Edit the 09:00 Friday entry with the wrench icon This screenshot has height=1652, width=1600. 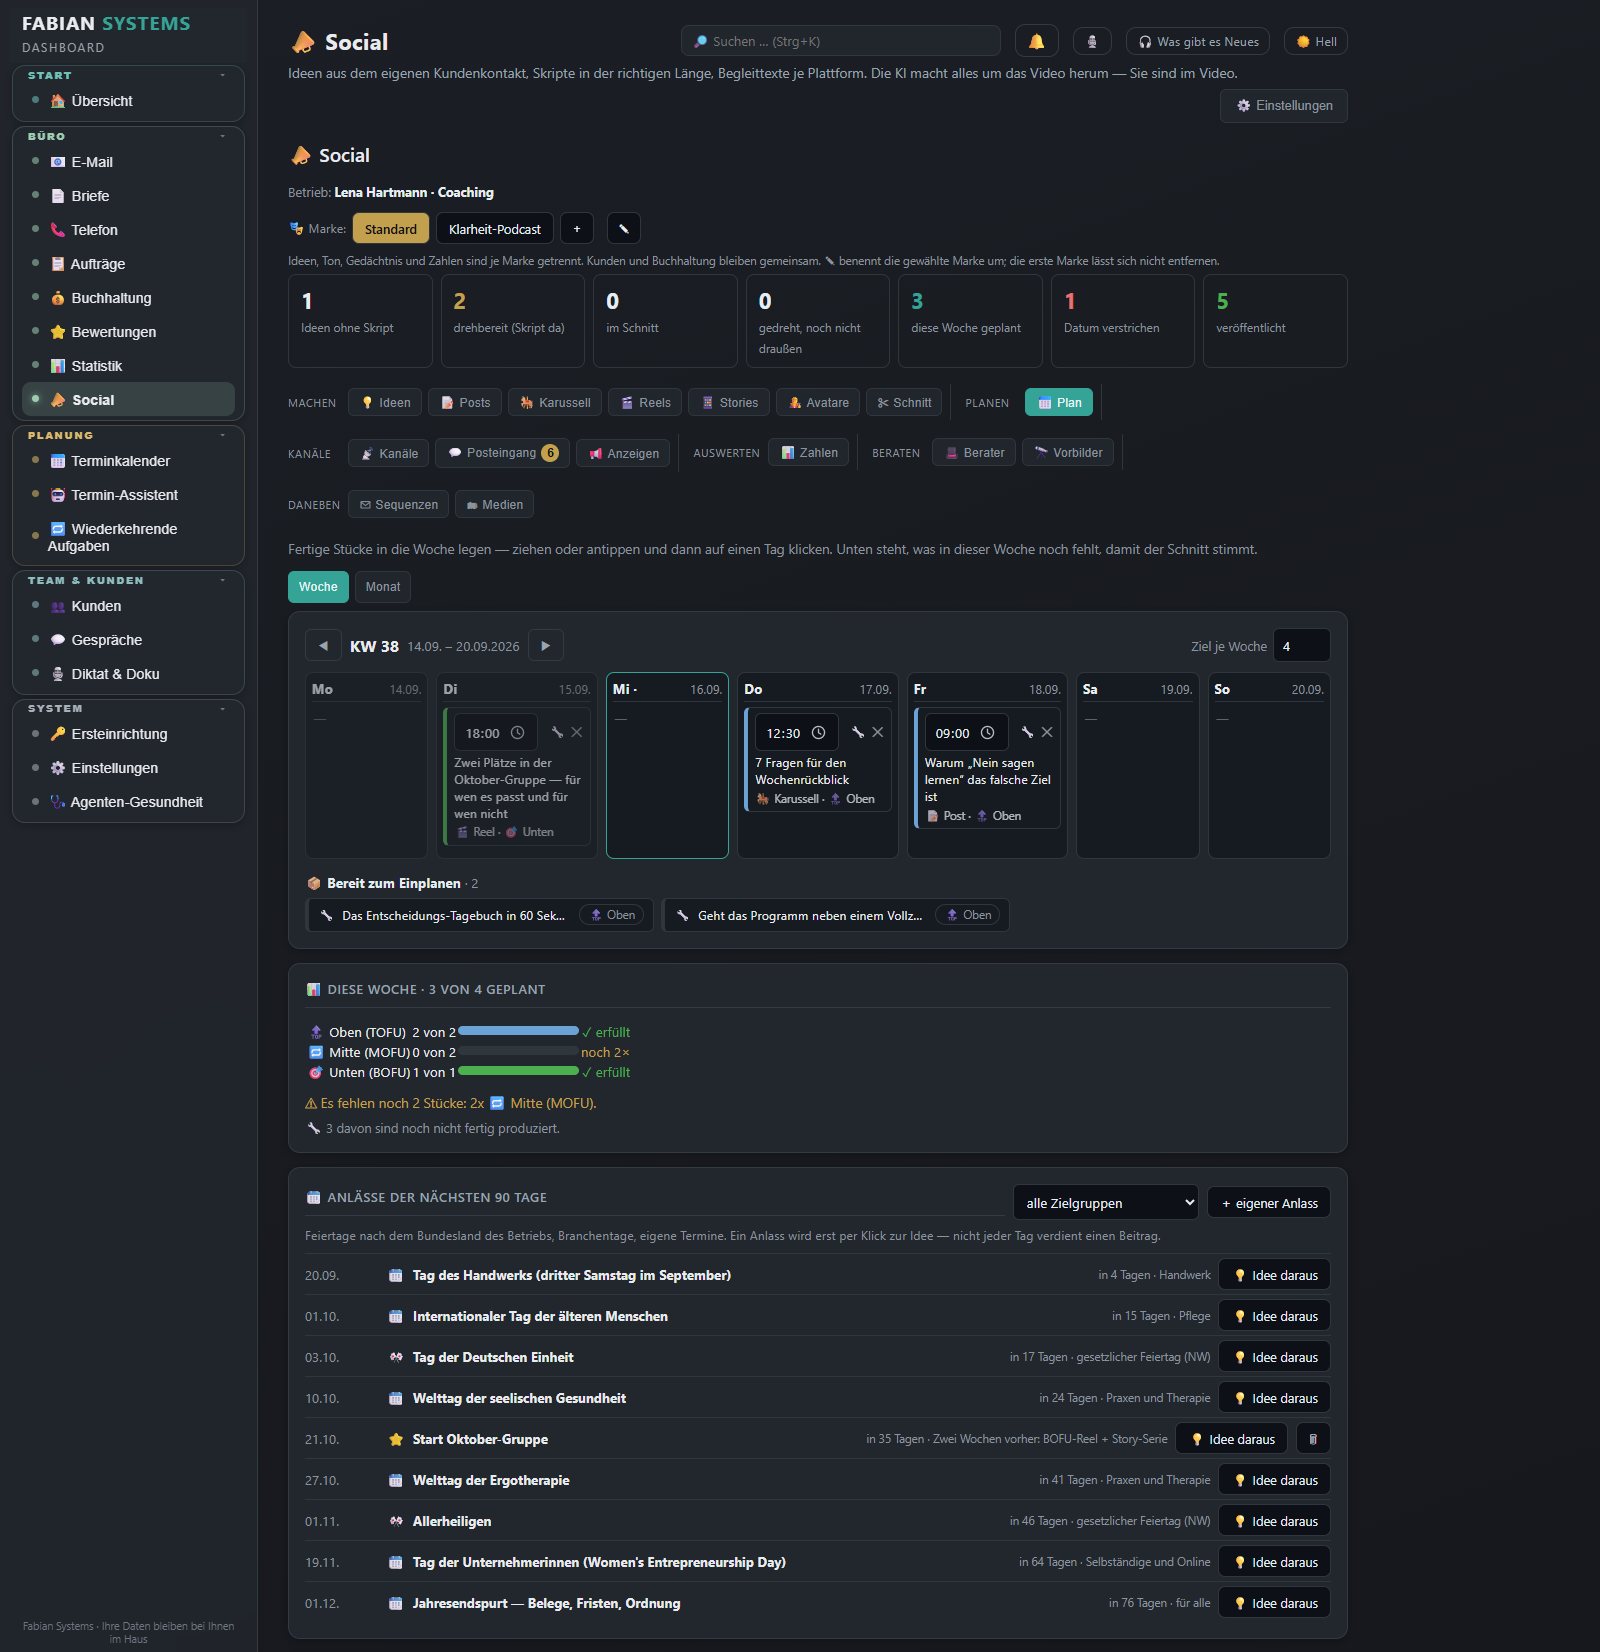click(1027, 732)
